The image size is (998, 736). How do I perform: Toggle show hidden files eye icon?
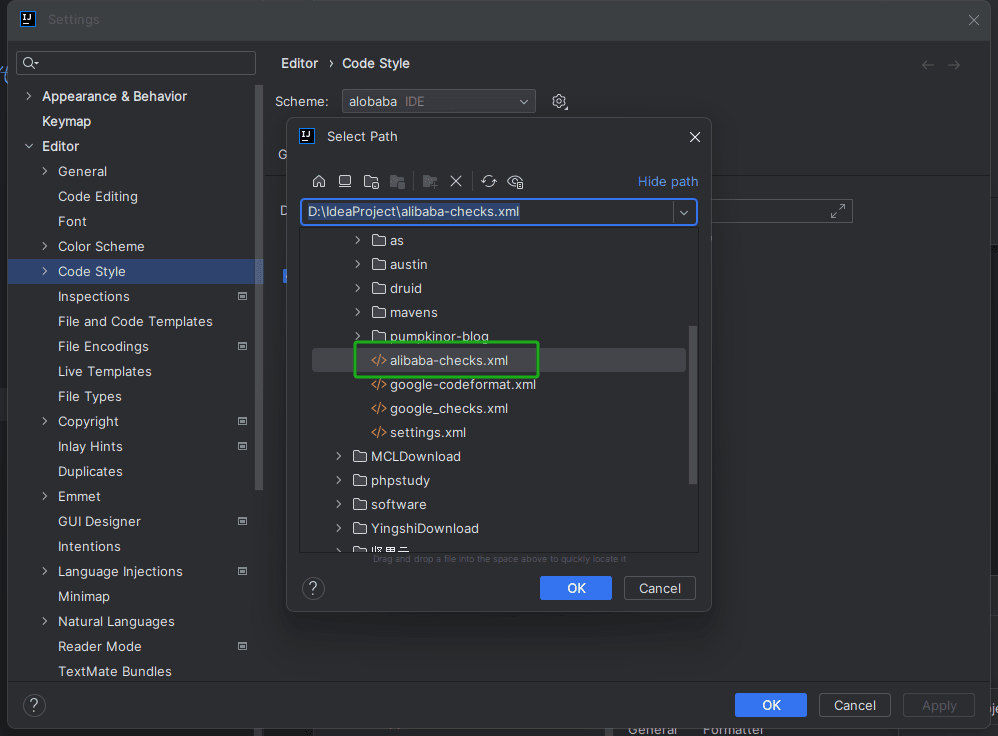516,181
